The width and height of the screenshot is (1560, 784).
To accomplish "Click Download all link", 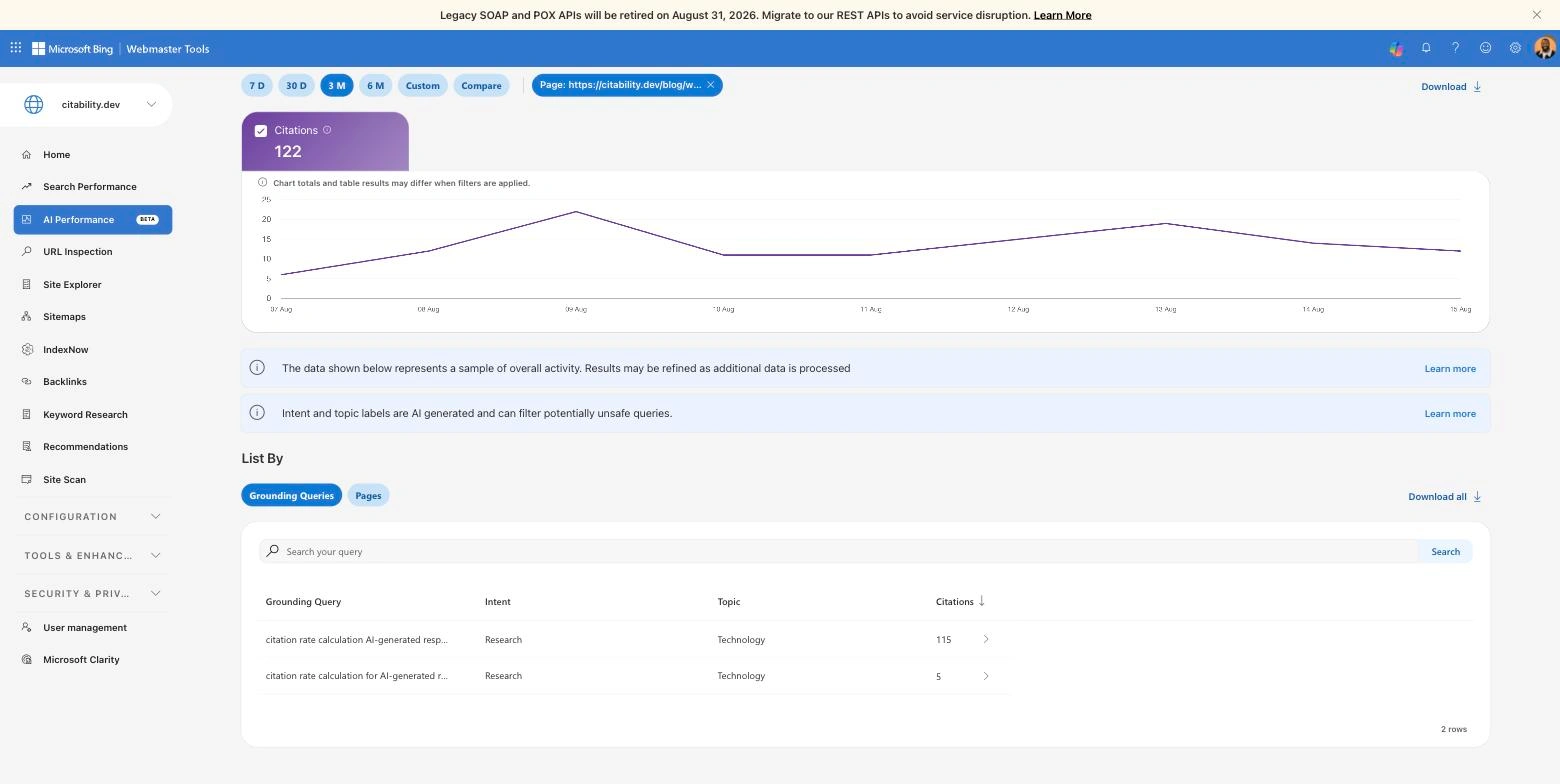I will coord(1444,497).
